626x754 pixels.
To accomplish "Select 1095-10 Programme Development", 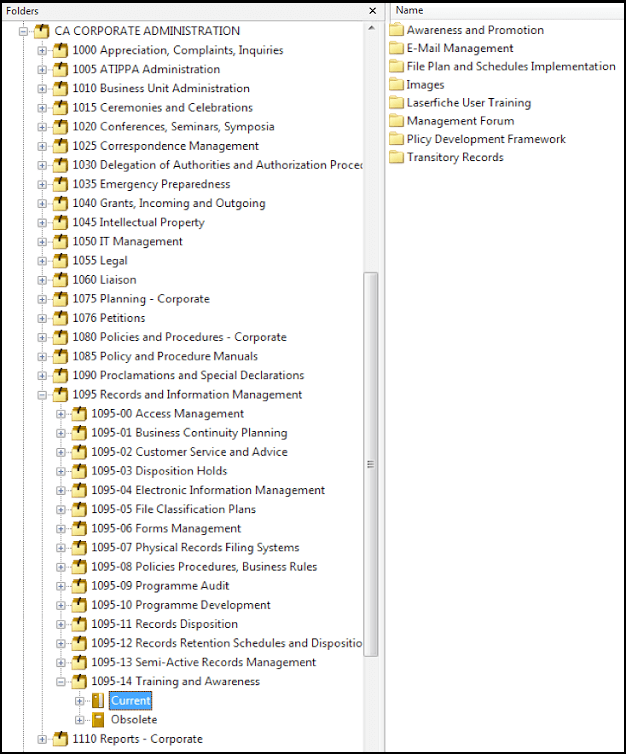I will click(181, 605).
